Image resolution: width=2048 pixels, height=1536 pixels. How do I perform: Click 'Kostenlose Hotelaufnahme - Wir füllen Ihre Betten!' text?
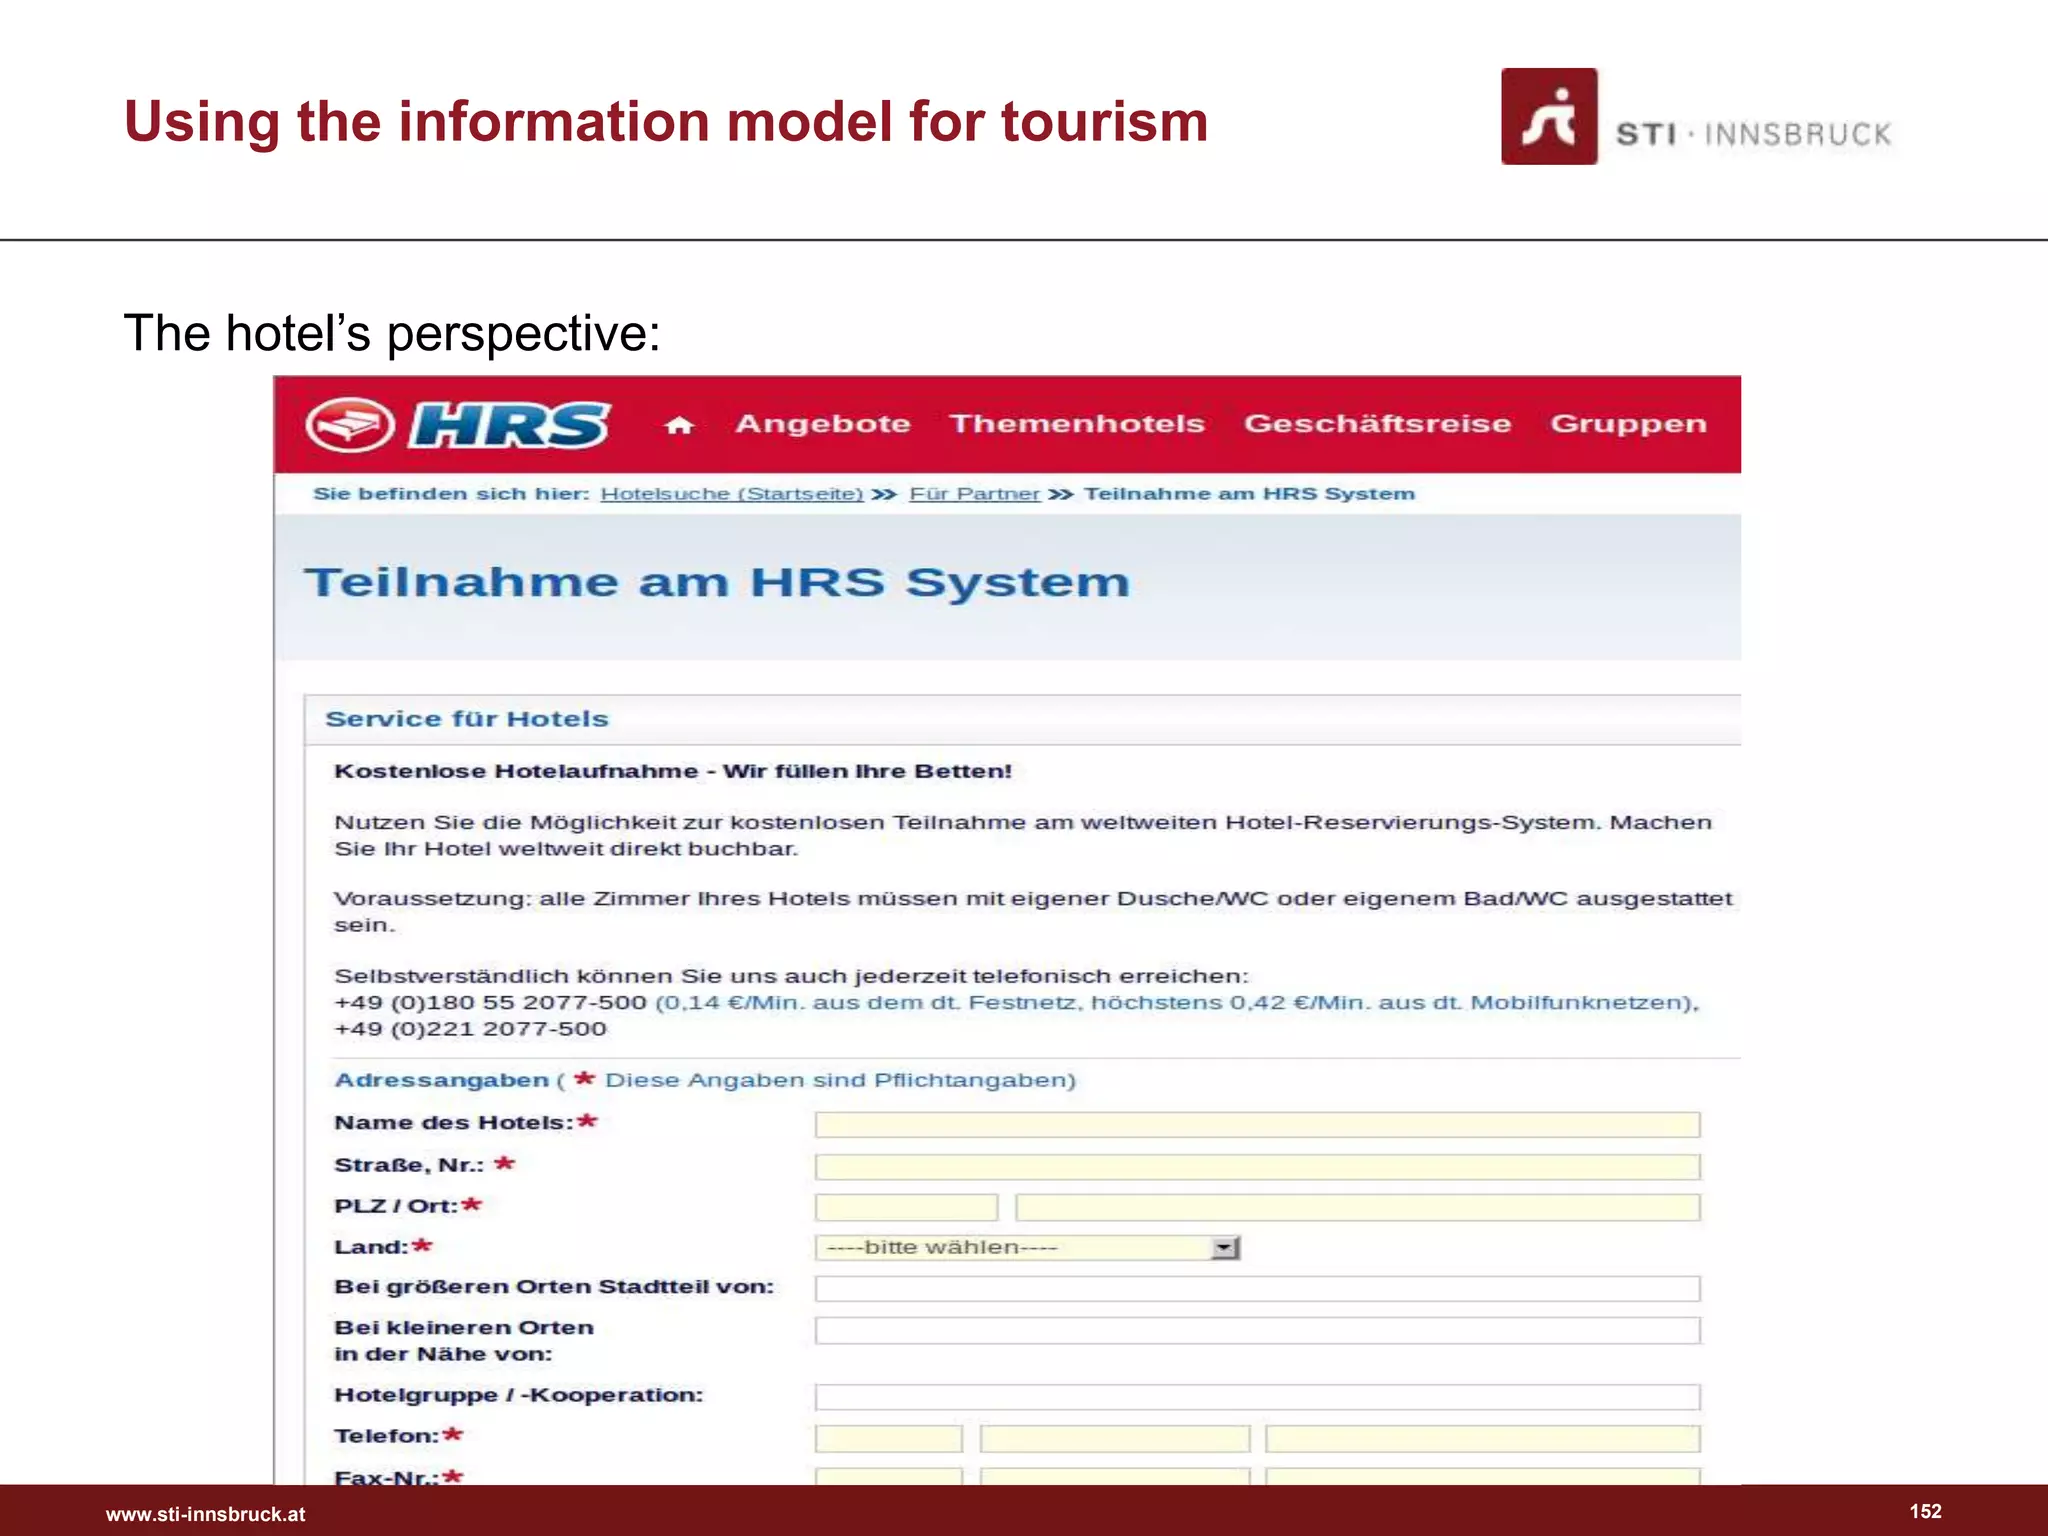pos(673,771)
